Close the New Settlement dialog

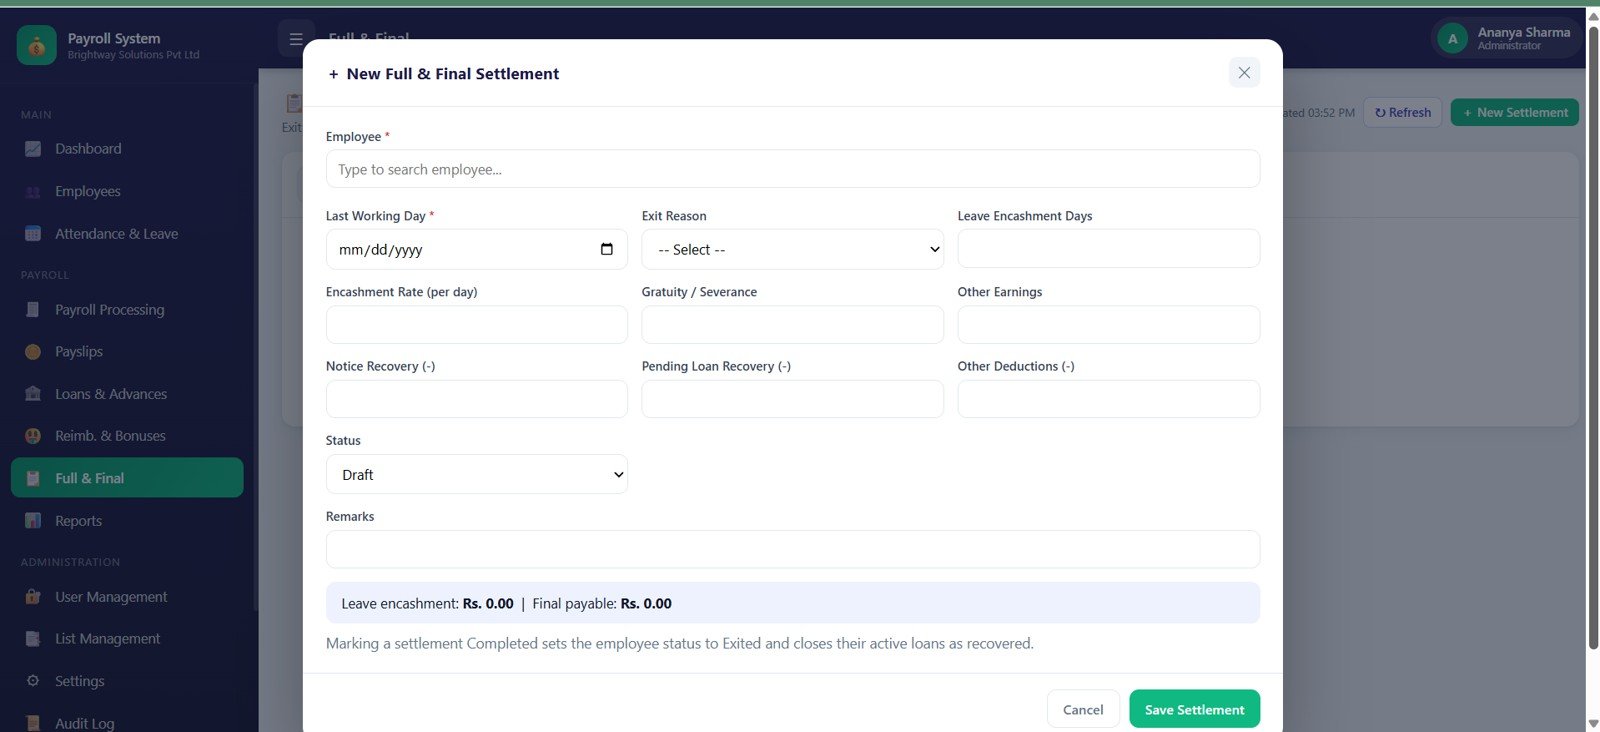[x=1244, y=73]
